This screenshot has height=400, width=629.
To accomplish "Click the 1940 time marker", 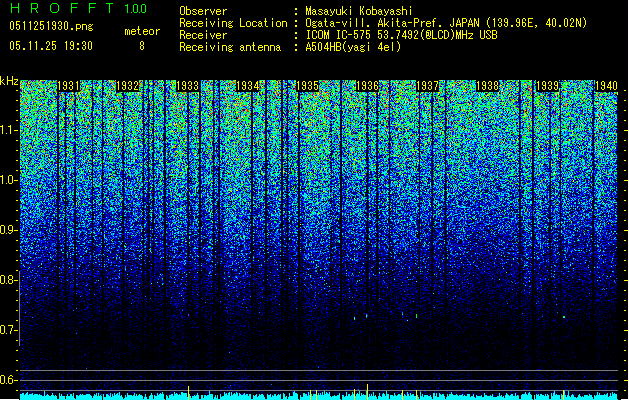I will (x=606, y=86).
